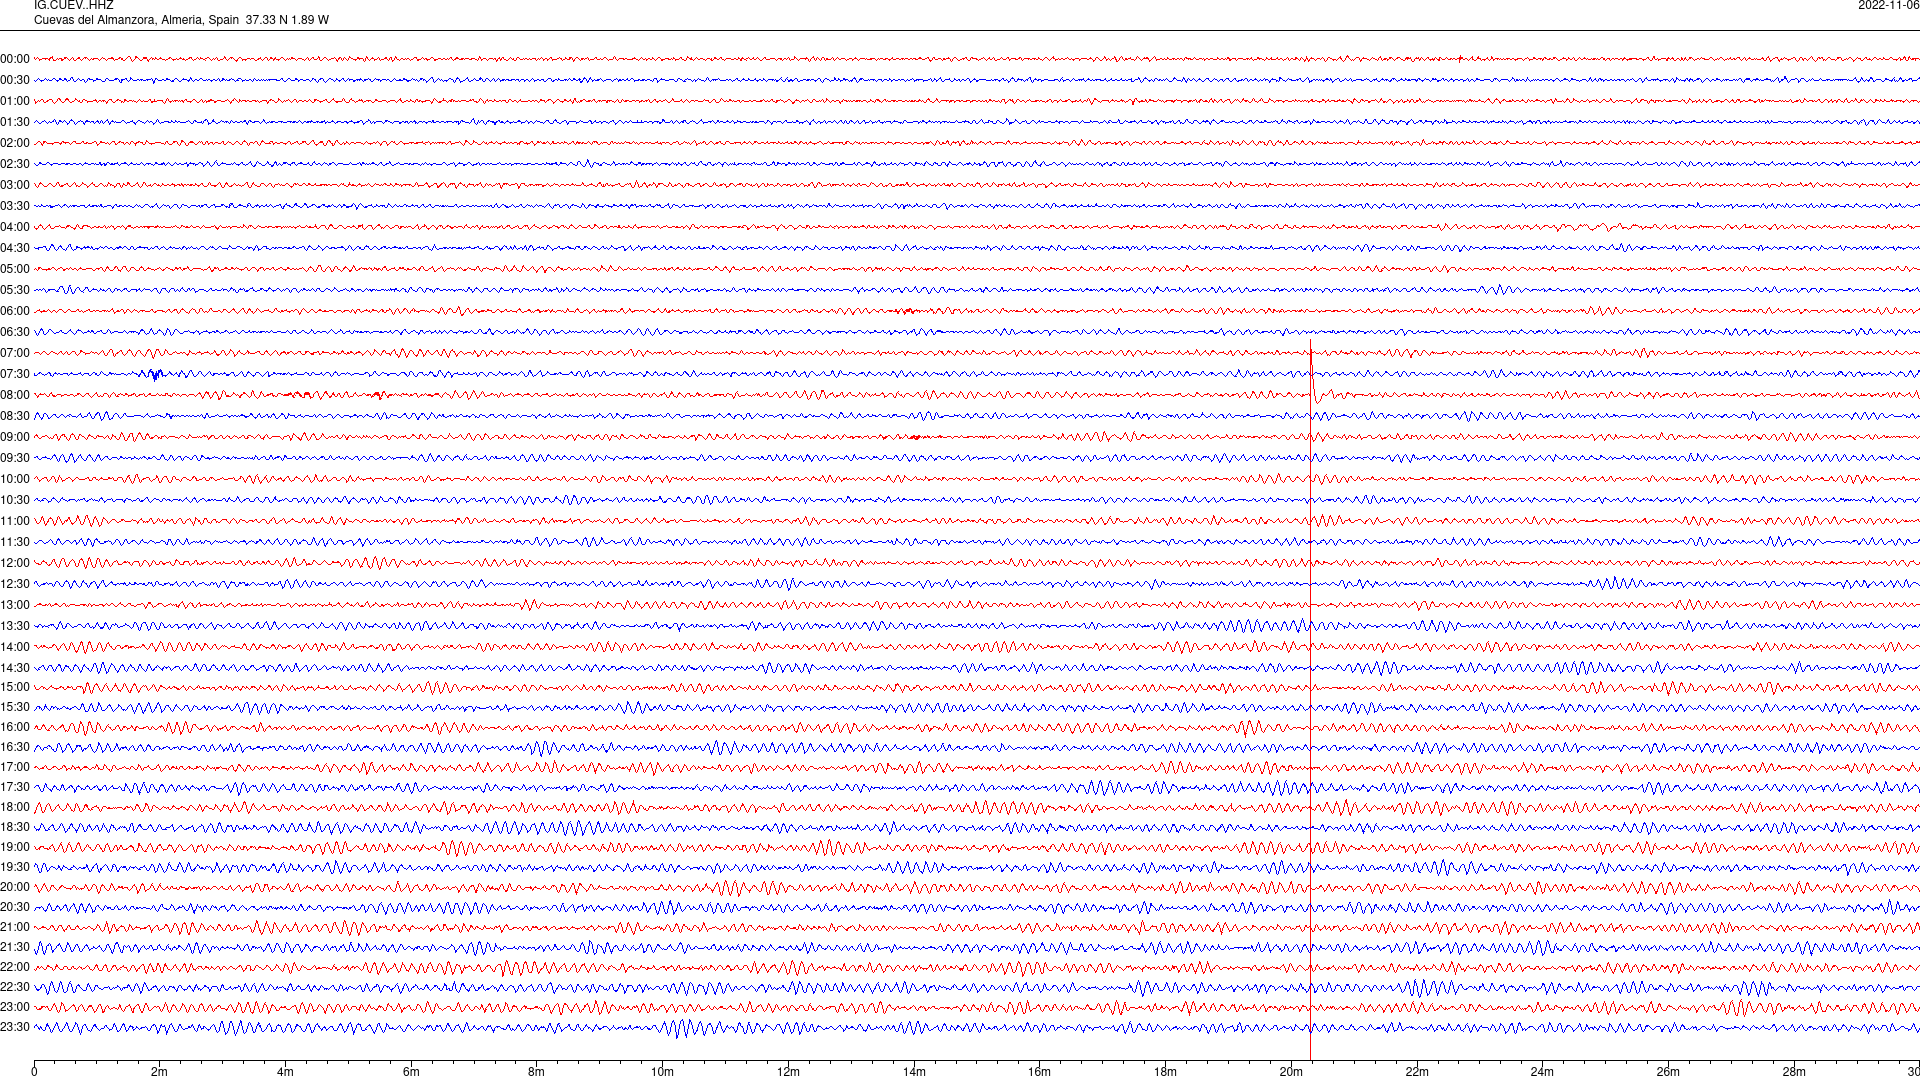Select the 00:00 trace time label
Viewport: 1920px width, 1080px height.
(15, 59)
